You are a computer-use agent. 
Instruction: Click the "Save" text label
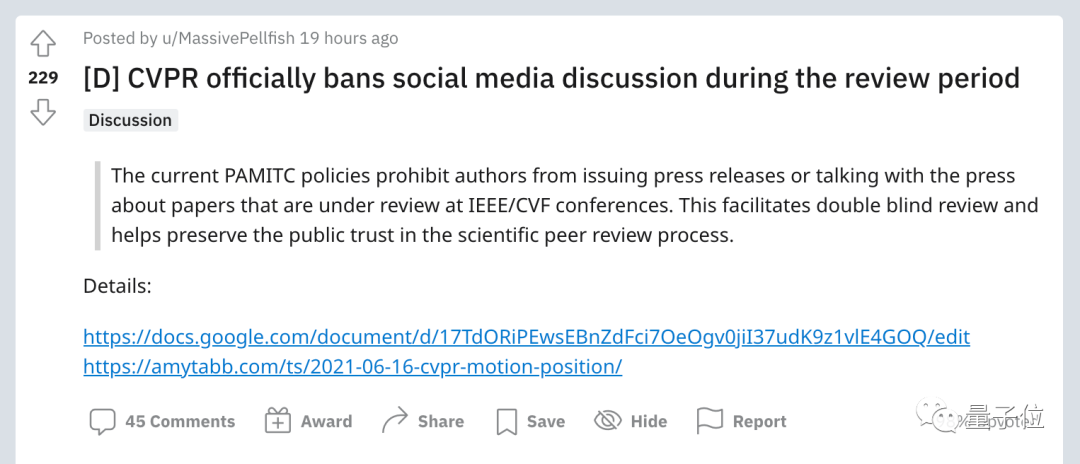[x=546, y=421]
